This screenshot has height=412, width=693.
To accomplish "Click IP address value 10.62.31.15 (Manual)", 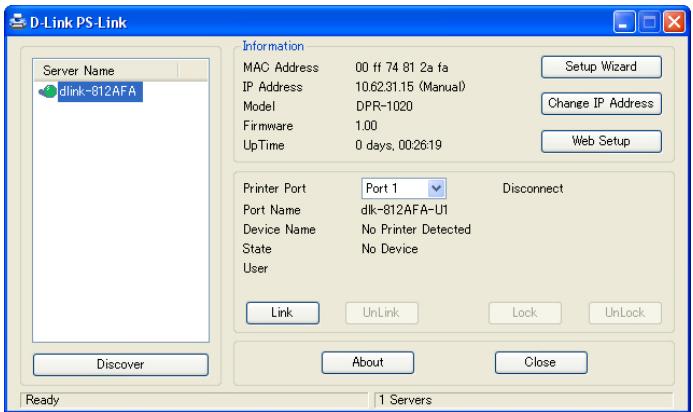I will (x=410, y=87).
